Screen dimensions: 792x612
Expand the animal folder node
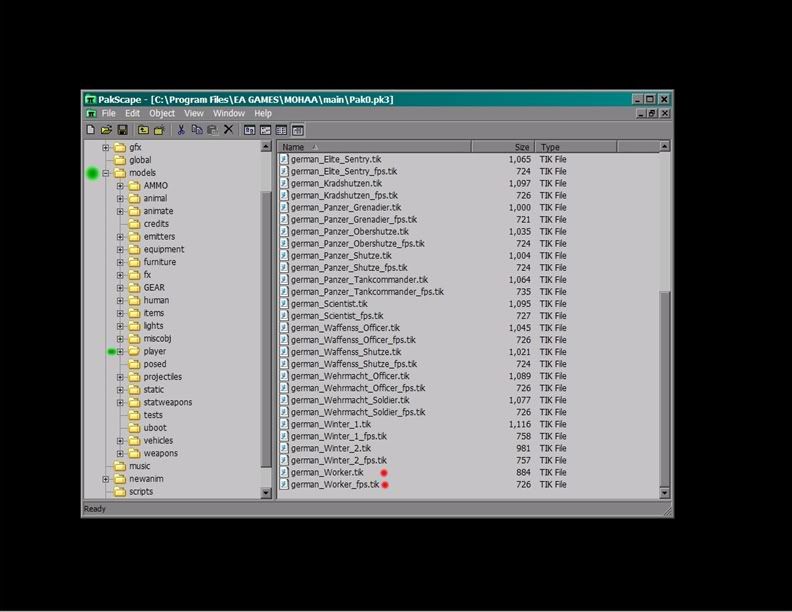tap(120, 198)
